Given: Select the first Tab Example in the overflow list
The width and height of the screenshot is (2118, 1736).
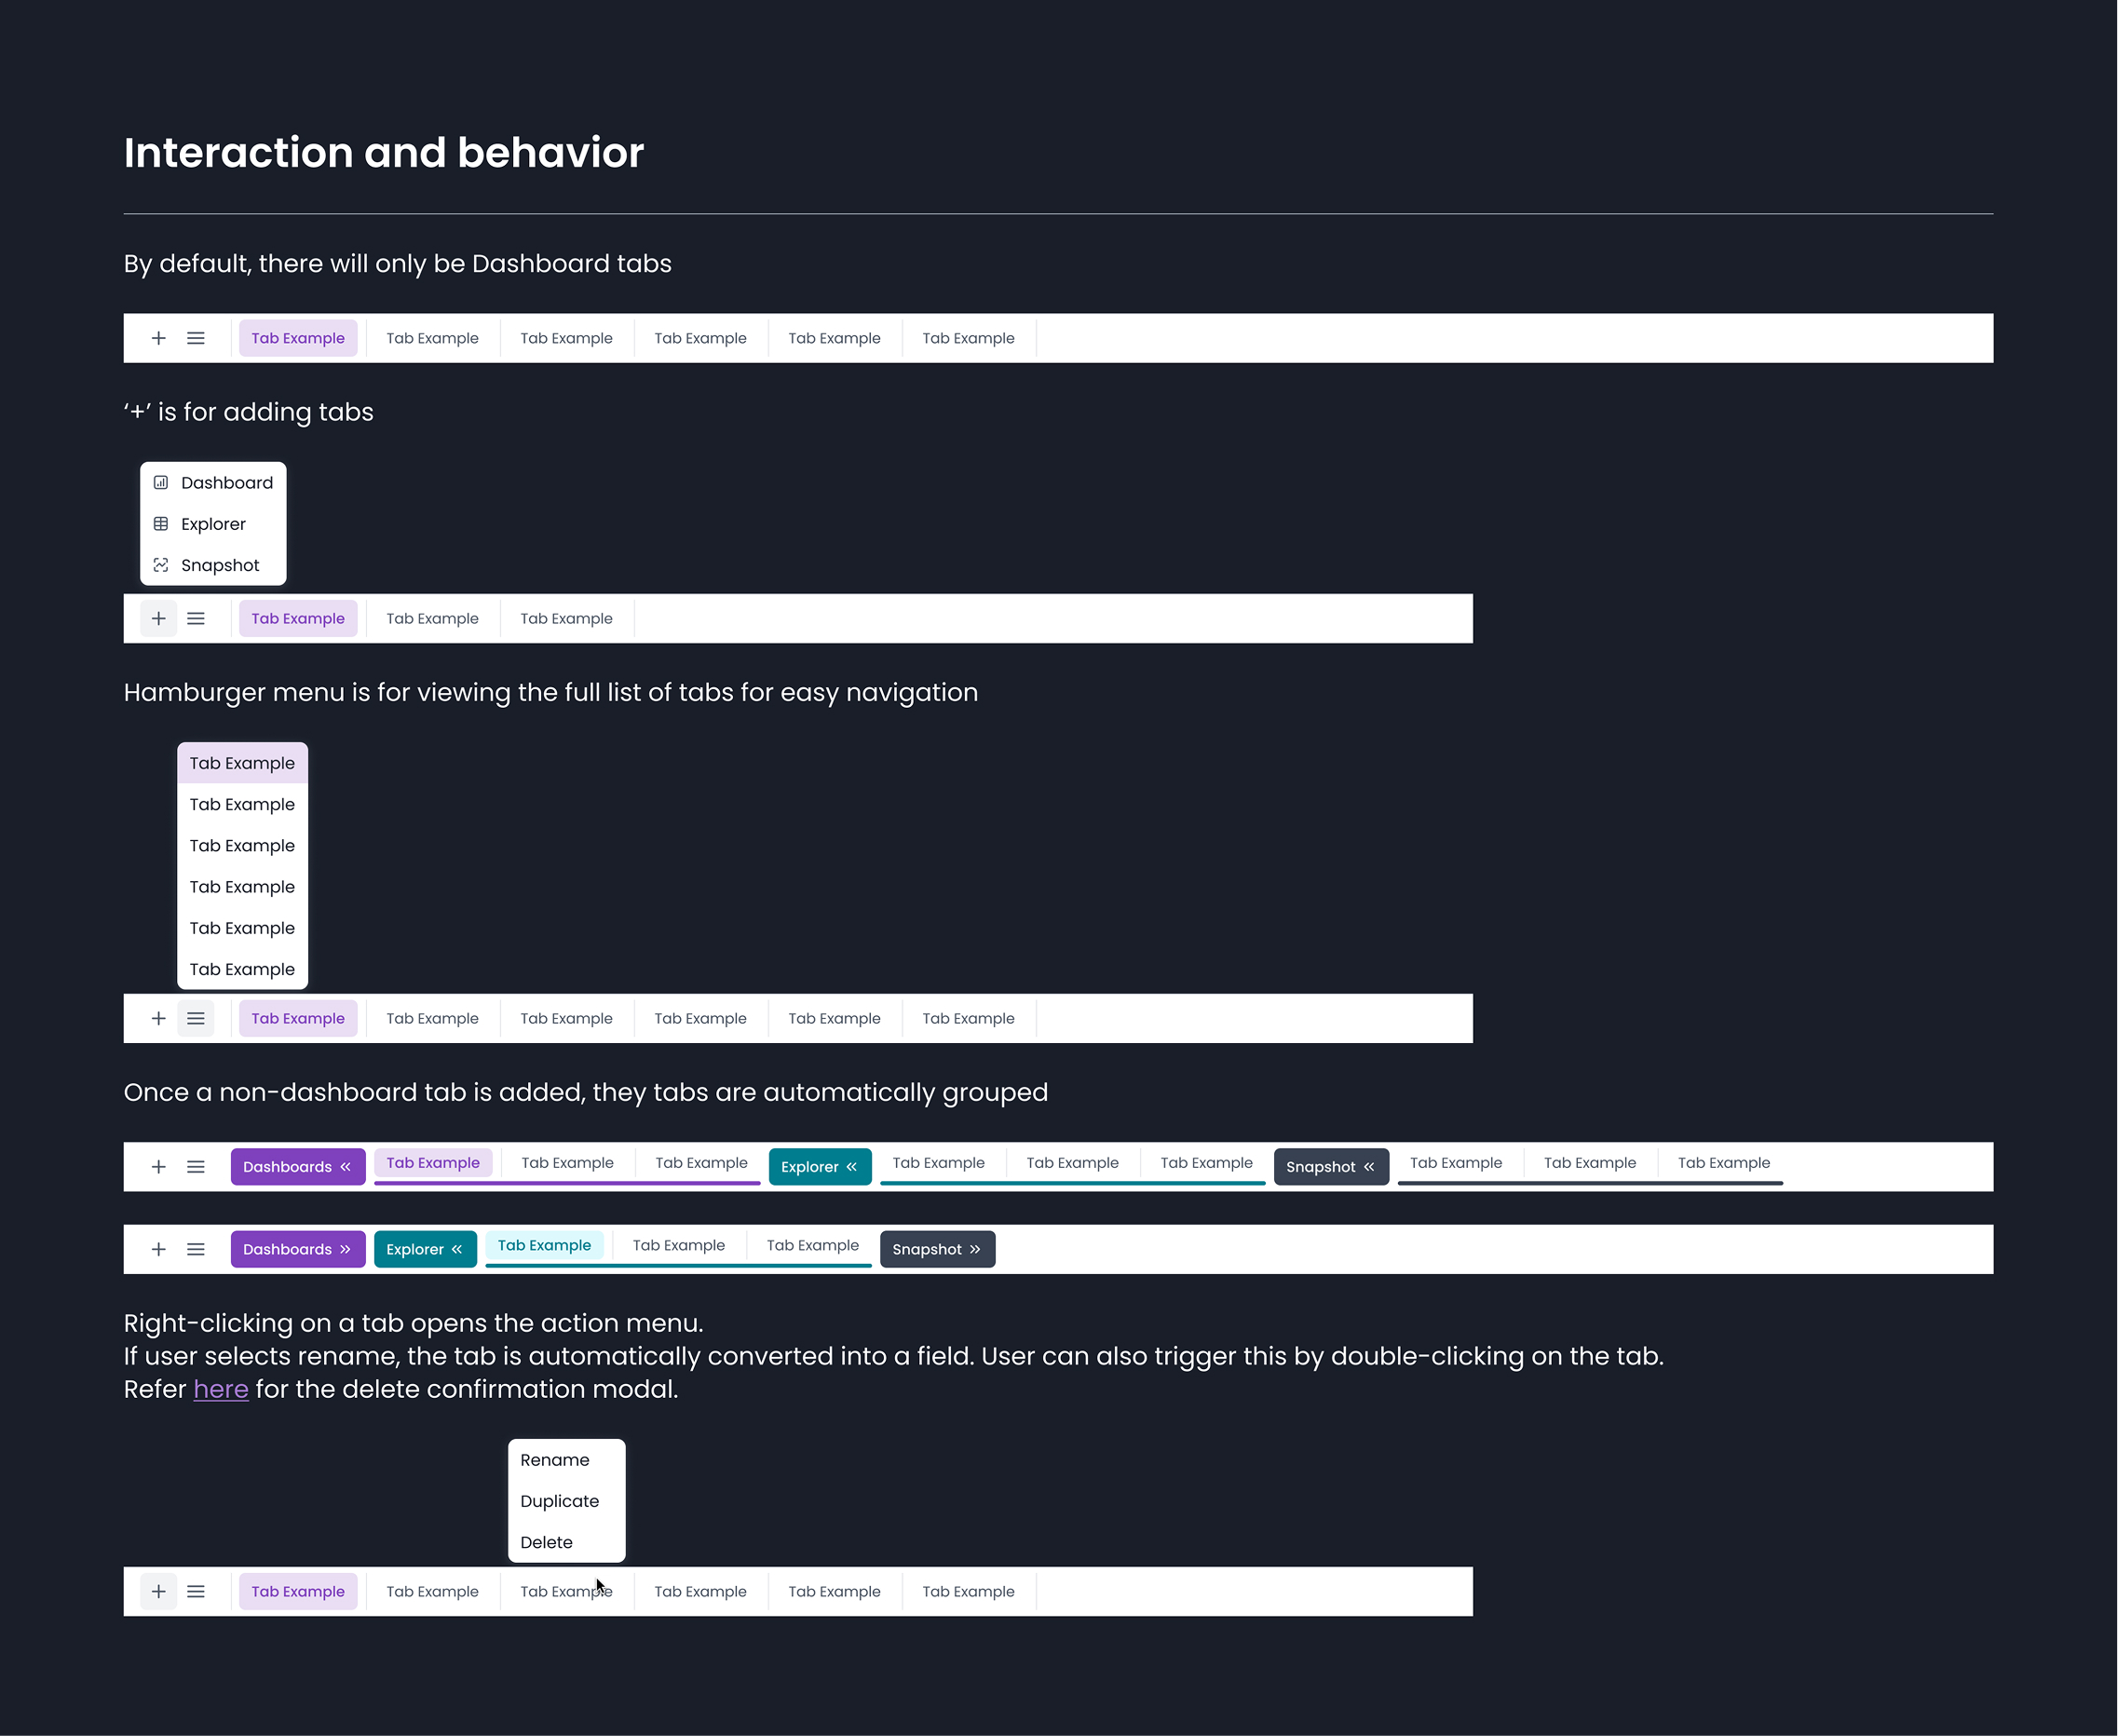Looking at the screenshot, I should [241, 762].
